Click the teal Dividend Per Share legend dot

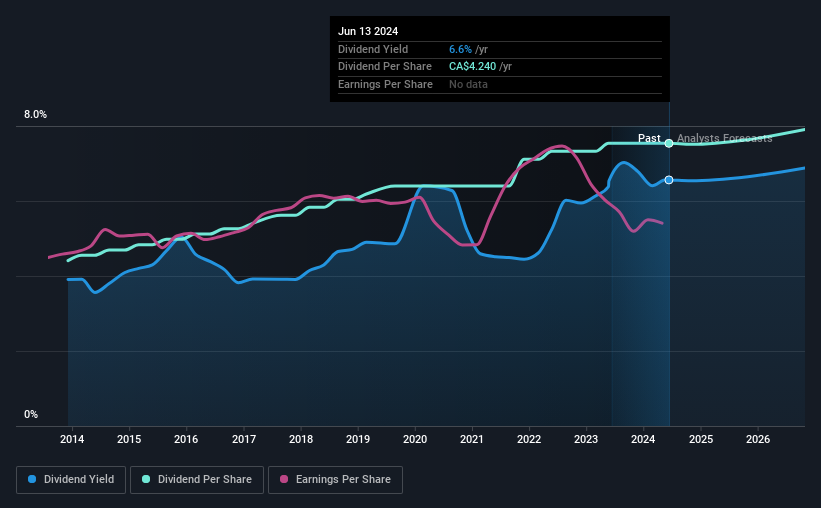(x=146, y=479)
